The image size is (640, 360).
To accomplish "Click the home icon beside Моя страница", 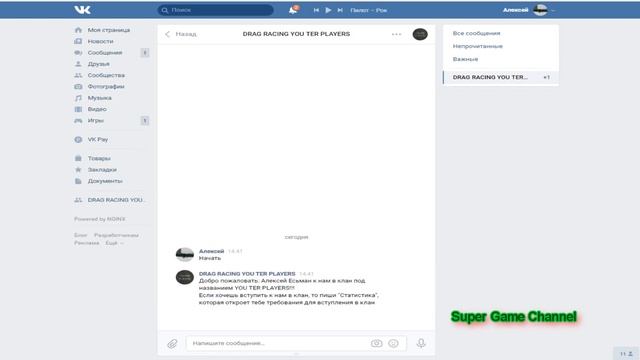I will point(78,30).
